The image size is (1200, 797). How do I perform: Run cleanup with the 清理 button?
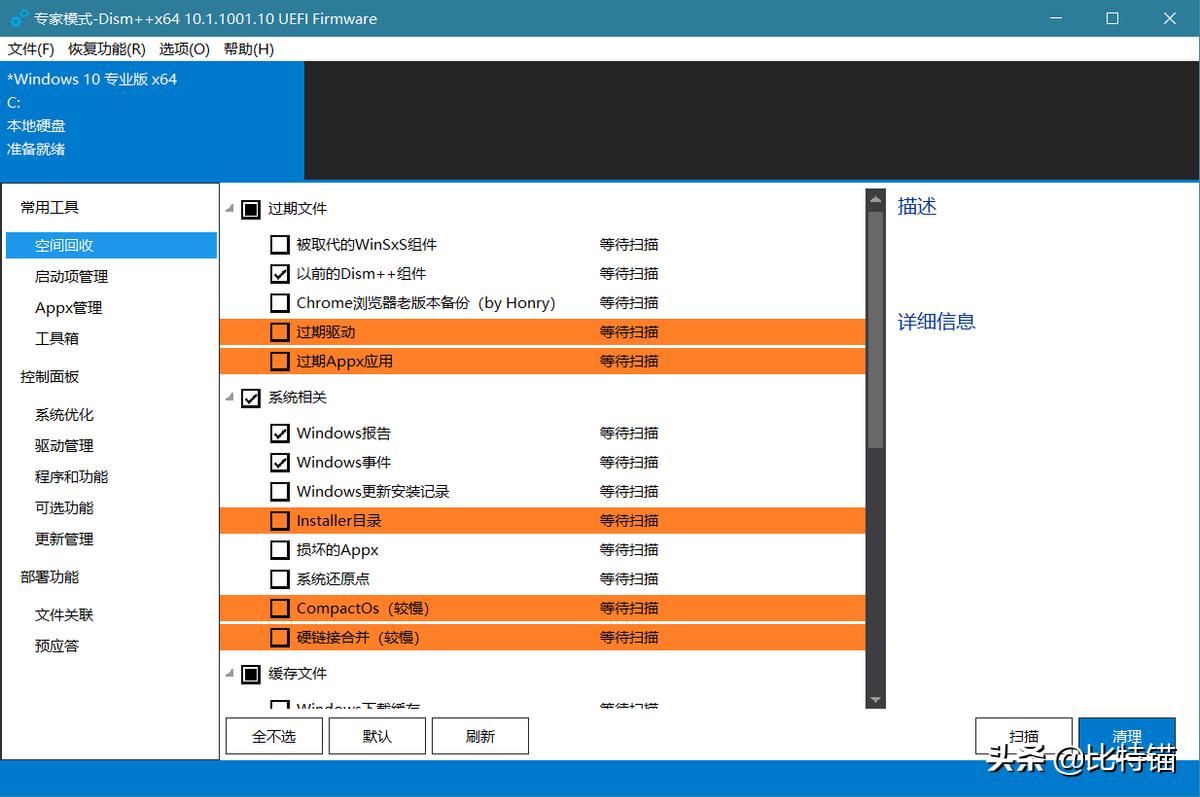(x=1127, y=735)
